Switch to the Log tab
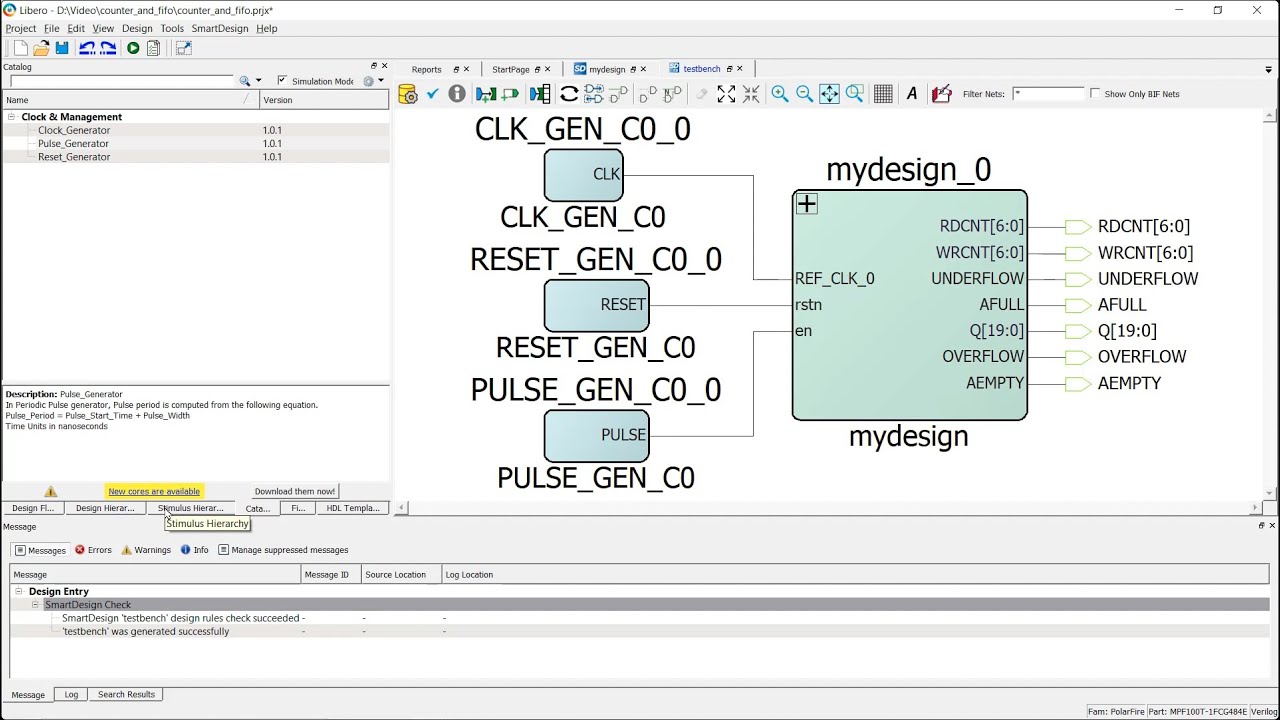The image size is (1280, 720). click(x=71, y=694)
